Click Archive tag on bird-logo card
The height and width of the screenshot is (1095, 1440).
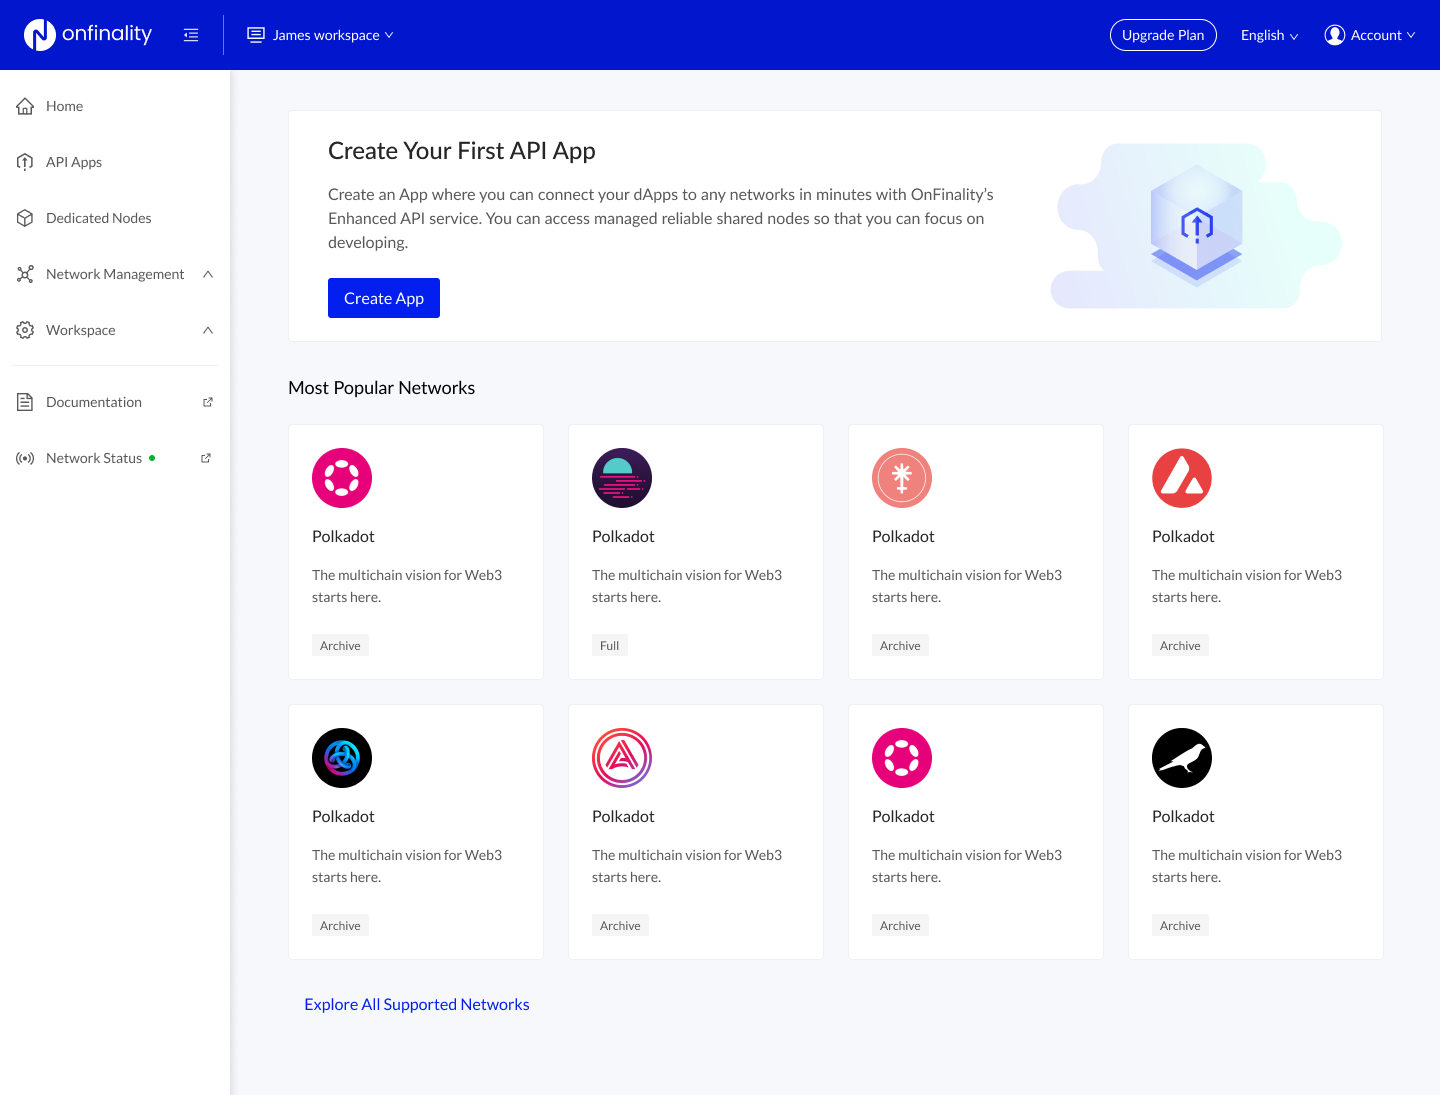click(1180, 926)
